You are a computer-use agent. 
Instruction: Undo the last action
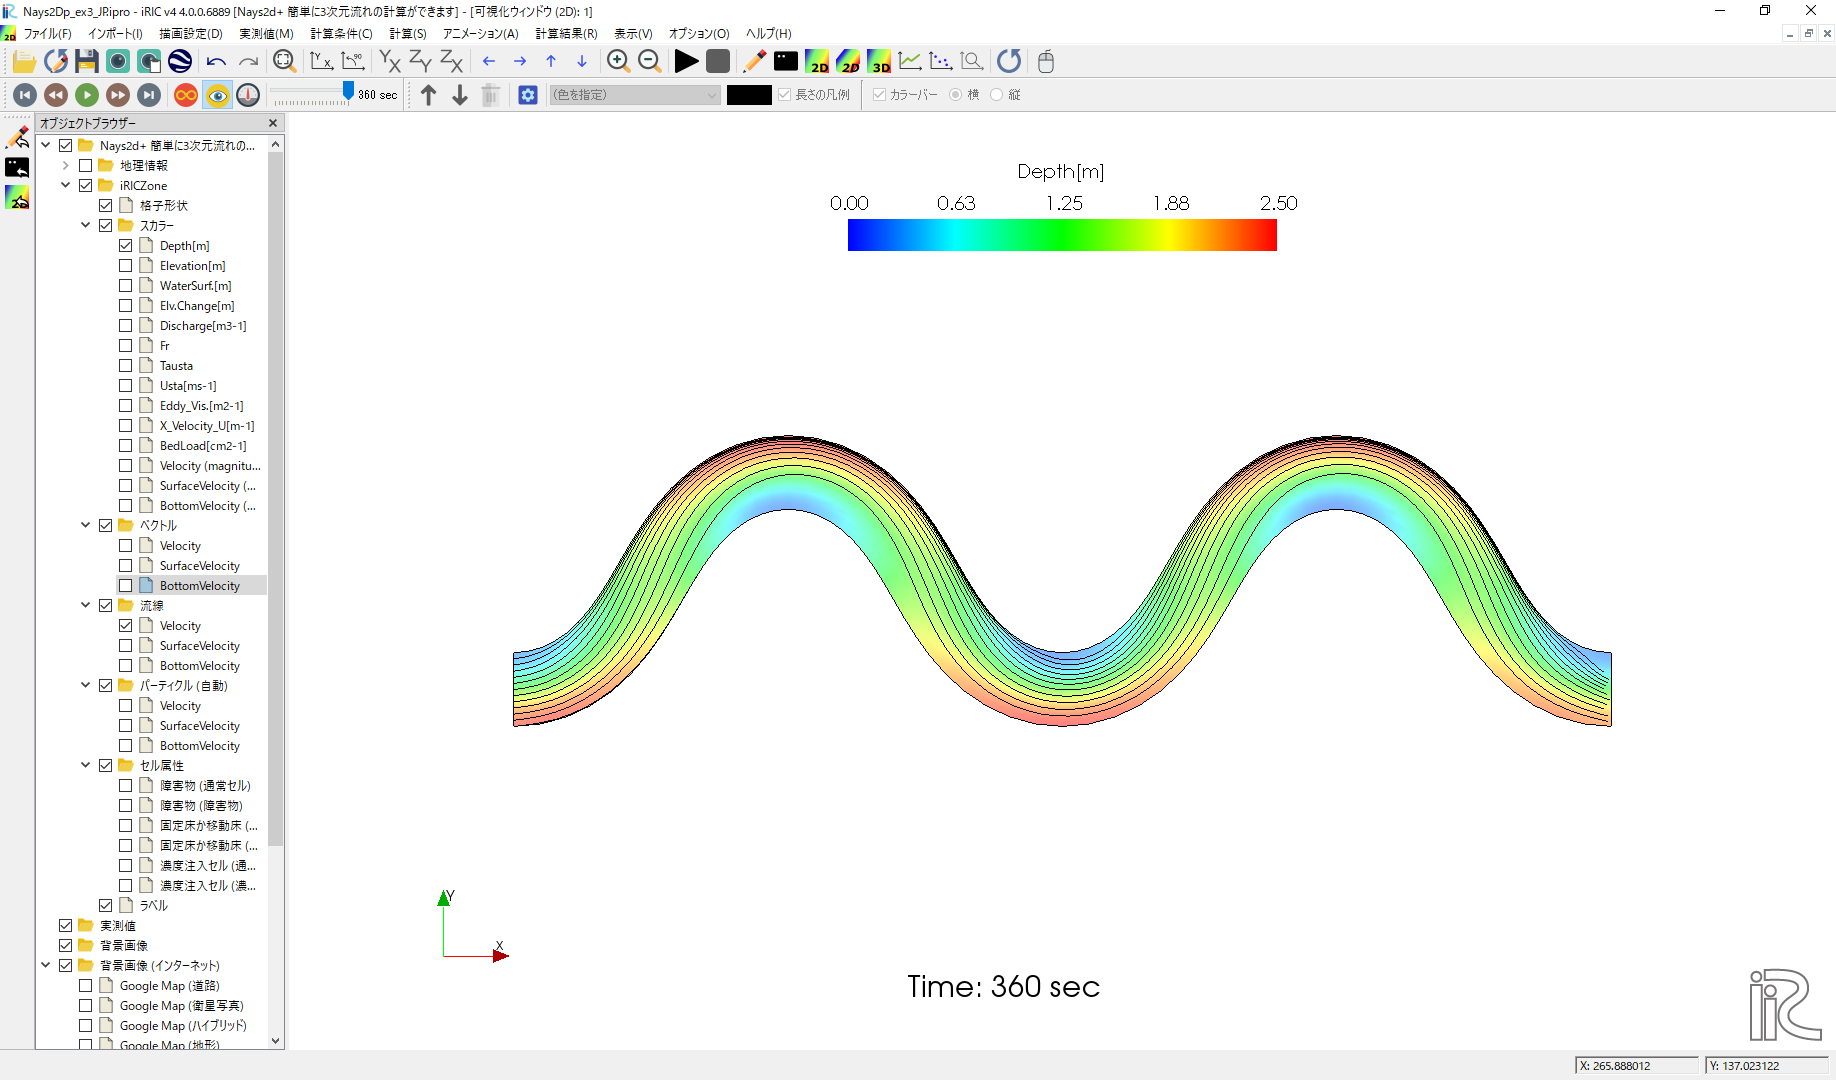click(216, 62)
